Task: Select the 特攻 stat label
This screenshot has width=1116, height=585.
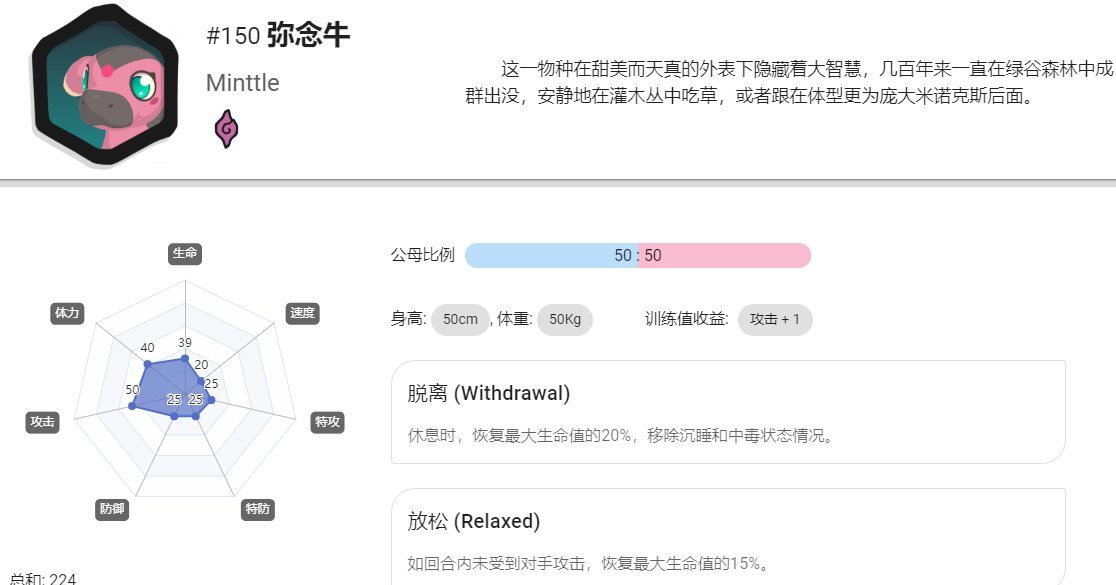Action: tap(327, 422)
